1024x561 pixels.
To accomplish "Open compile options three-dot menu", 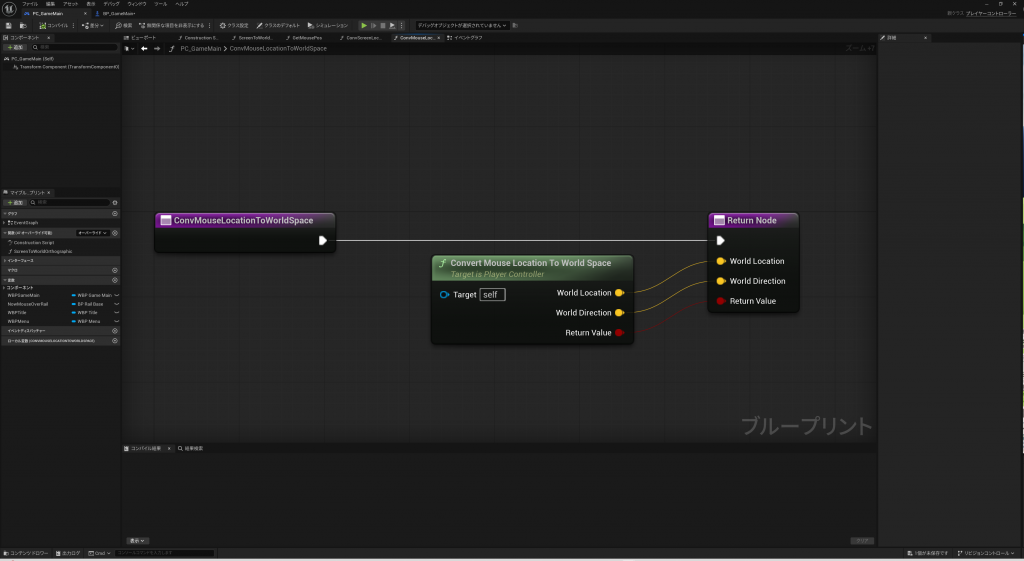I will (x=73, y=25).
